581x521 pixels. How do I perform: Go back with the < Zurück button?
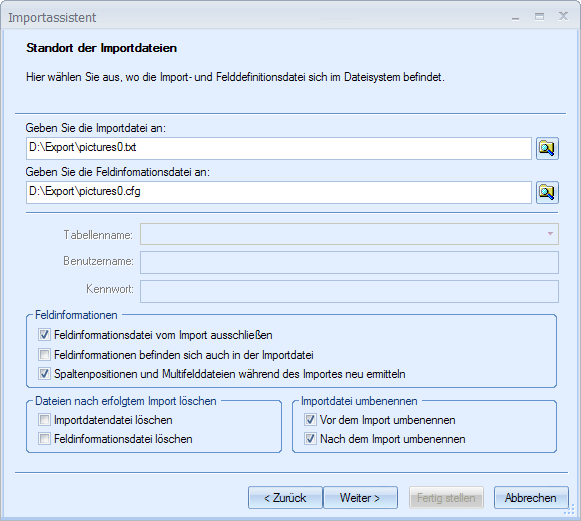pos(285,498)
